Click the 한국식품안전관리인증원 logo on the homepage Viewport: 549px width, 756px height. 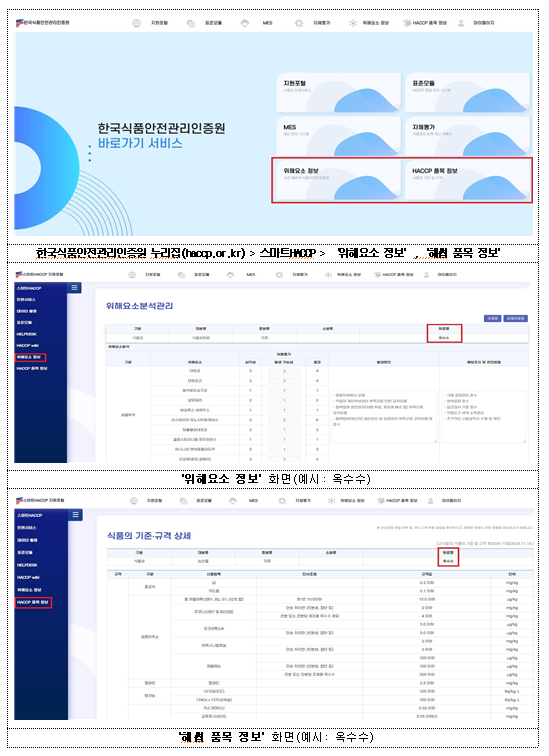[x=42, y=22]
